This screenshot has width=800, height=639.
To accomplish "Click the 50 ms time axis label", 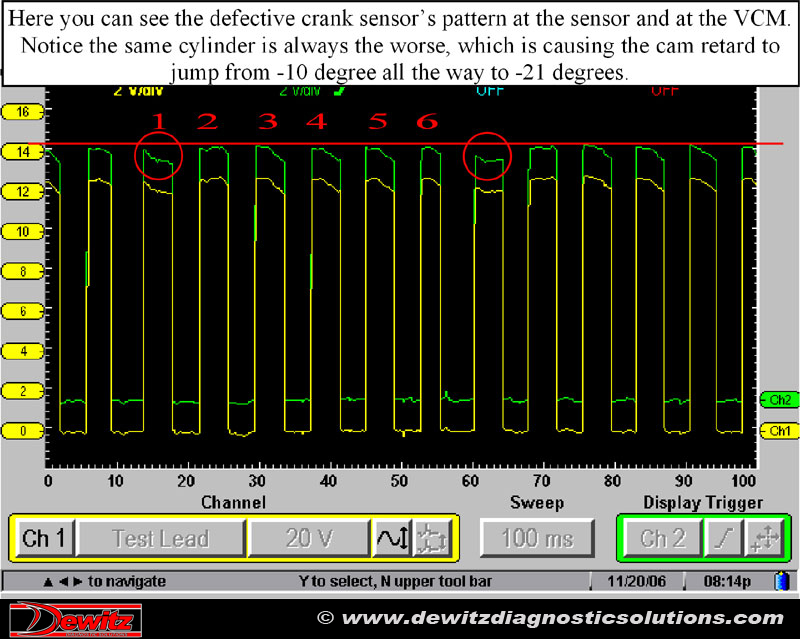I will point(399,481).
